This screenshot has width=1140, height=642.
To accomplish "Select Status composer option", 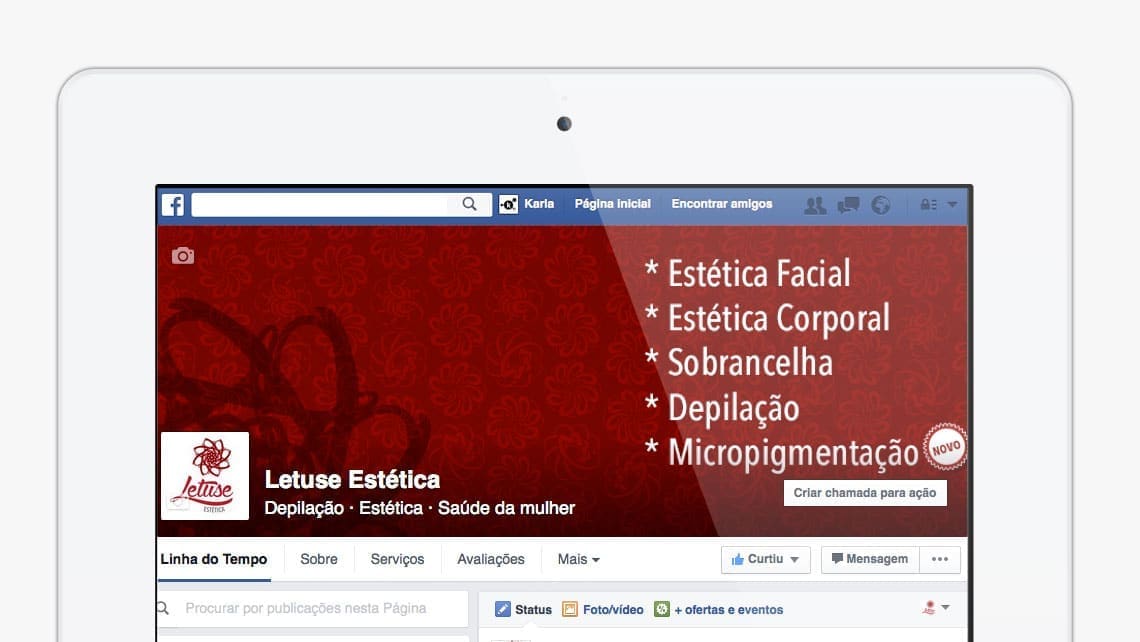I will [x=523, y=609].
